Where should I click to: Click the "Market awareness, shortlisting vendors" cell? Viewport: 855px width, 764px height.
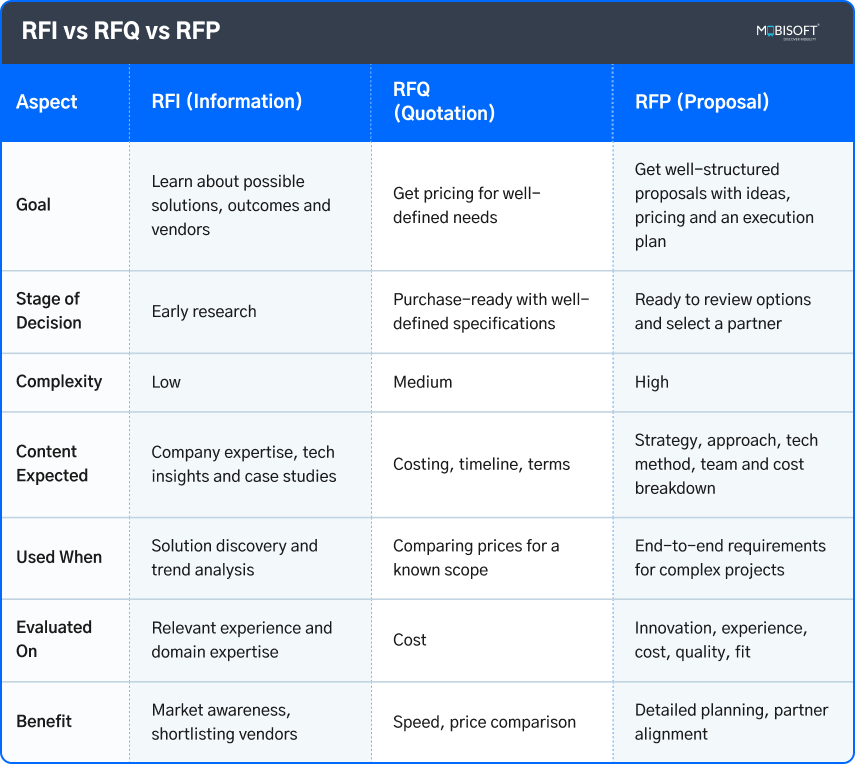coord(224,722)
